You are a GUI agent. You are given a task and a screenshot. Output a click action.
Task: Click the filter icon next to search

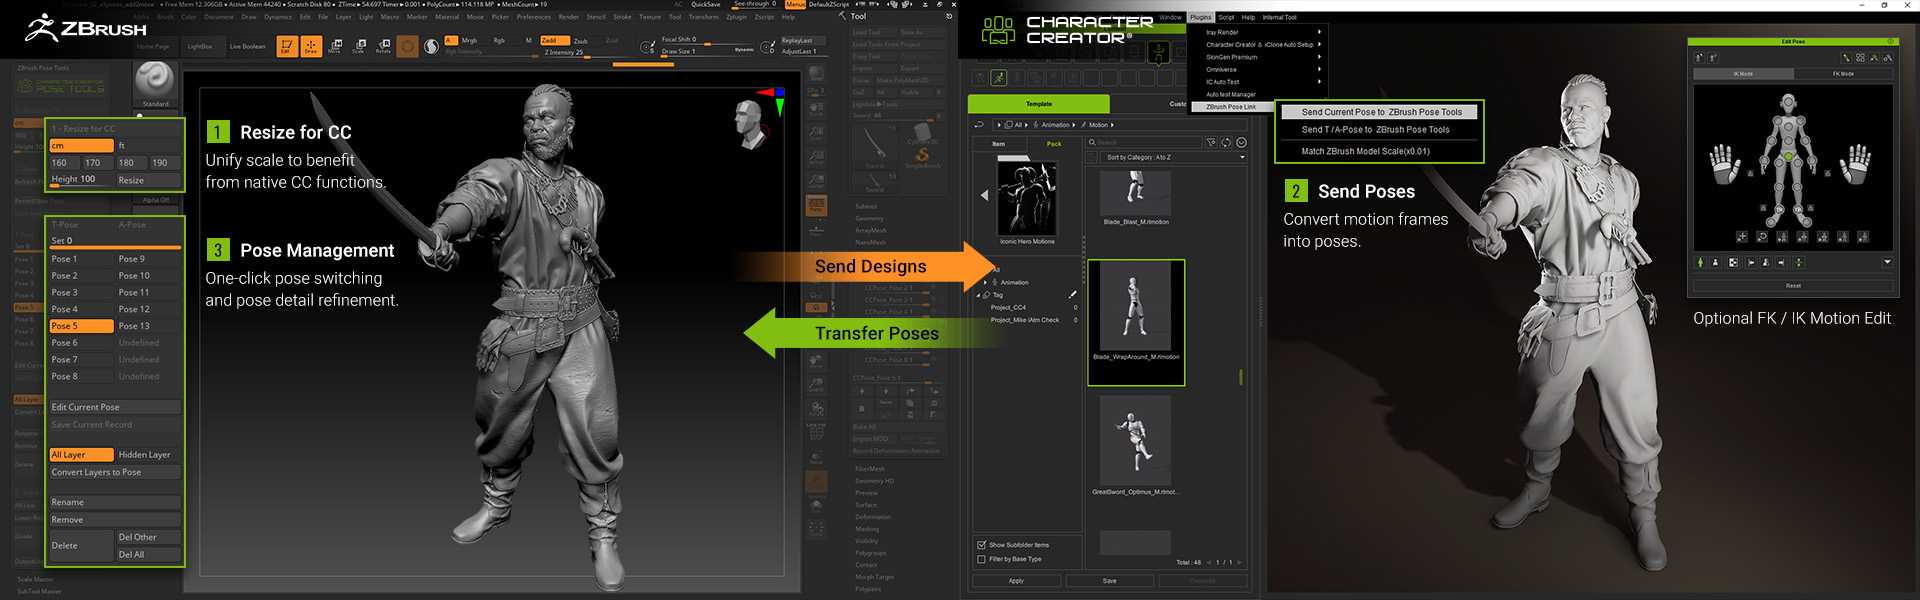pyautogui.click(x=1211, y=143)
